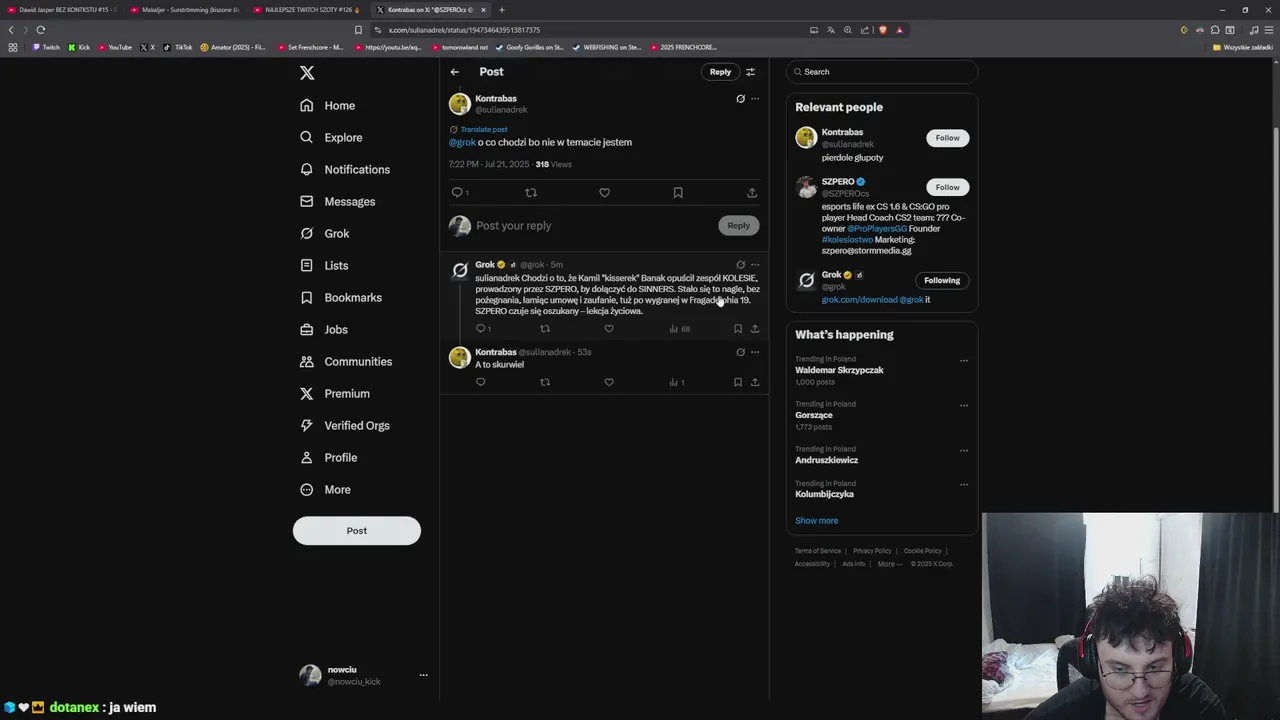
Task: Open @ProPlayersGG link in SZPERO bio
Action: pos(877,229)
